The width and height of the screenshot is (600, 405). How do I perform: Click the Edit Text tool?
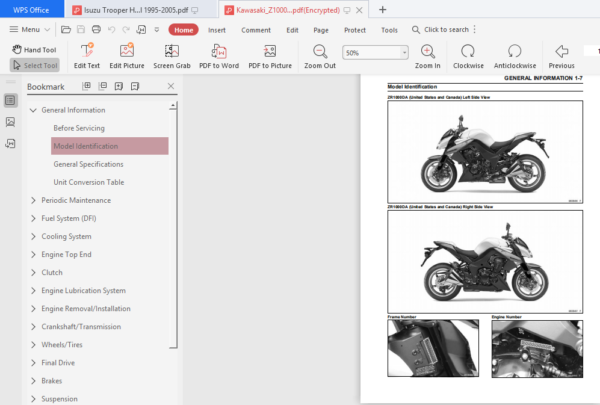[x=87, y=56]
